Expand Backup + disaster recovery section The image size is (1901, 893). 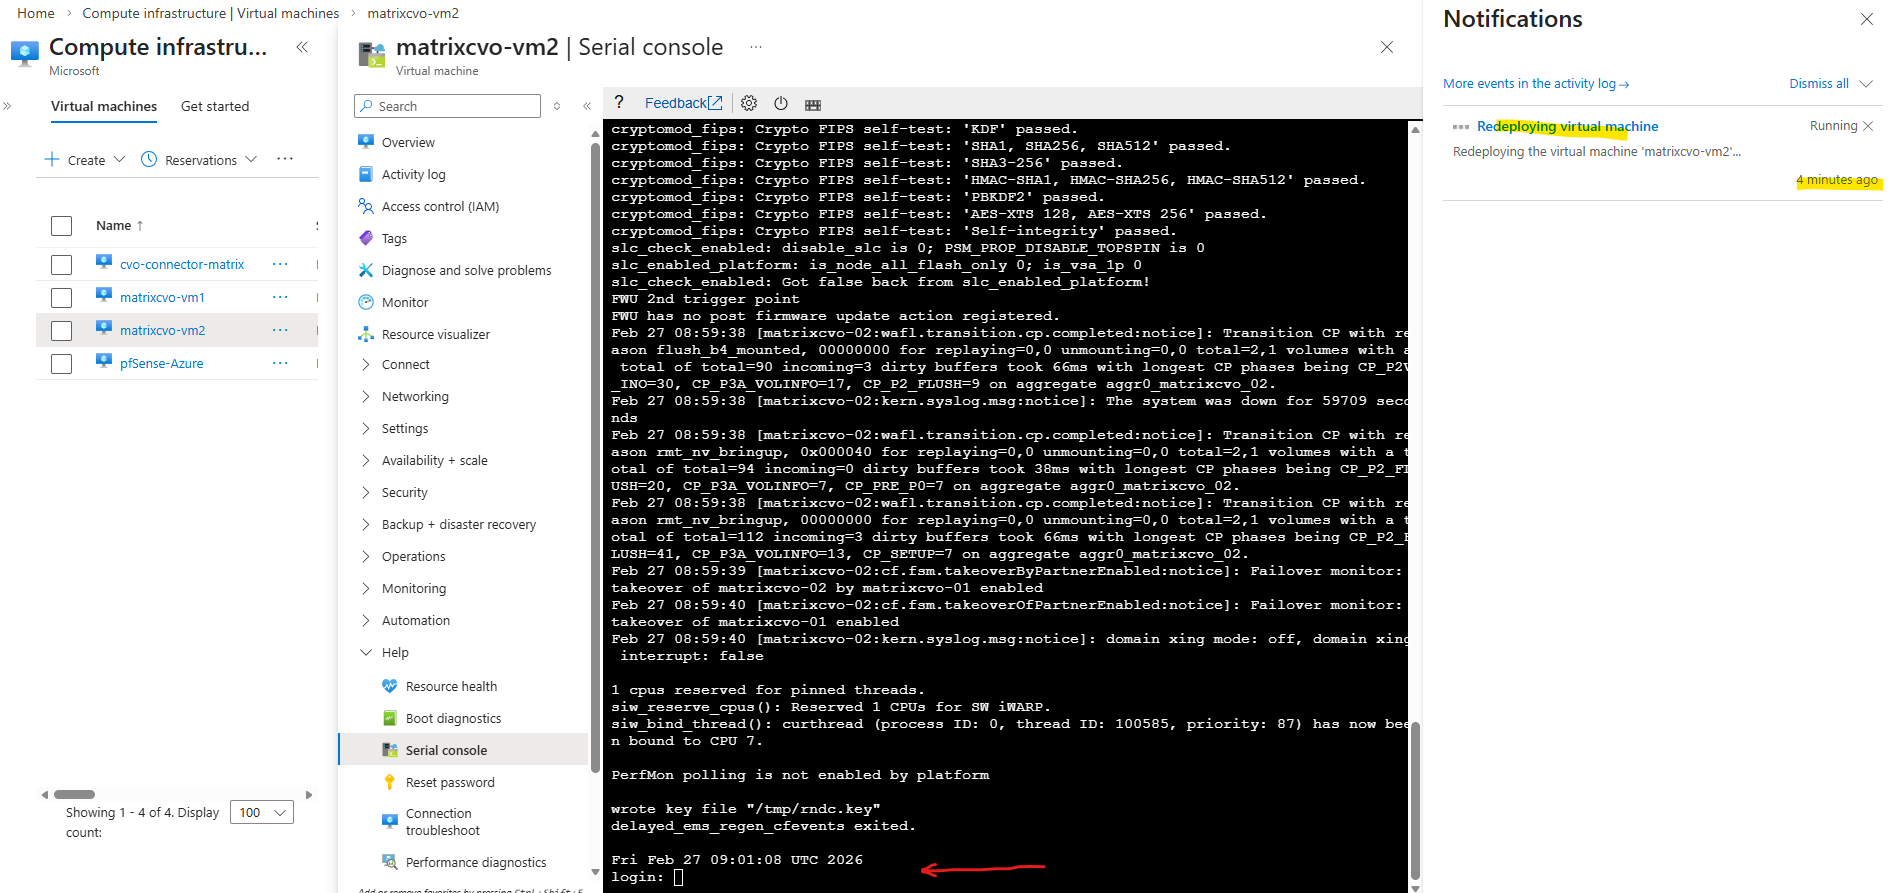point(366,524)
